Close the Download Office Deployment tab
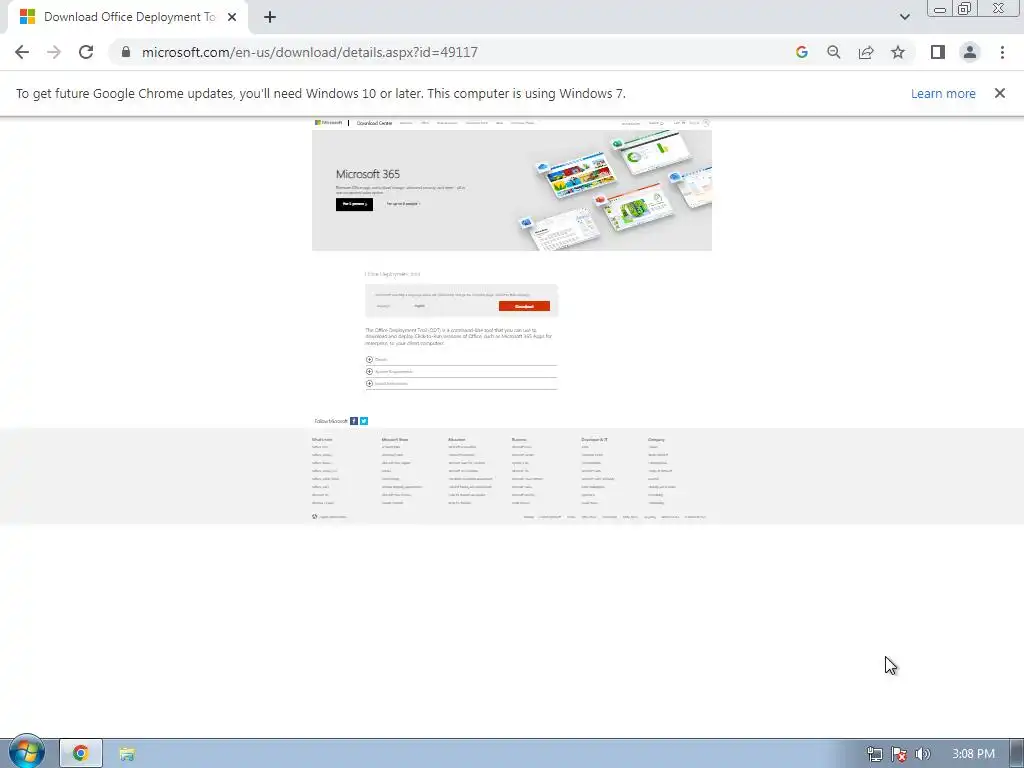Image resolution: width=1024 pixels, height=768 pixels. pos(232,17)
